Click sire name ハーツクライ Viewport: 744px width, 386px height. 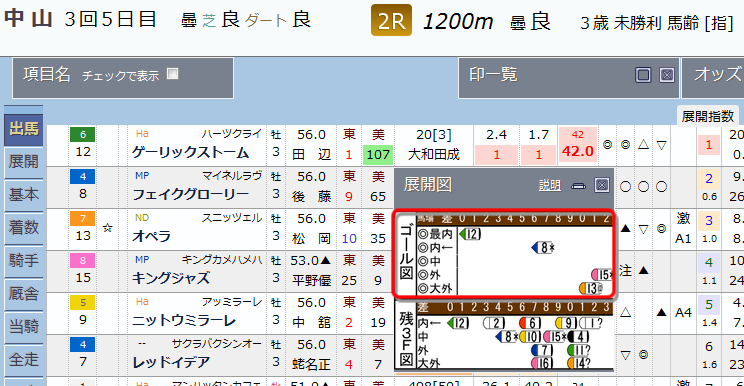coord(232,134)
